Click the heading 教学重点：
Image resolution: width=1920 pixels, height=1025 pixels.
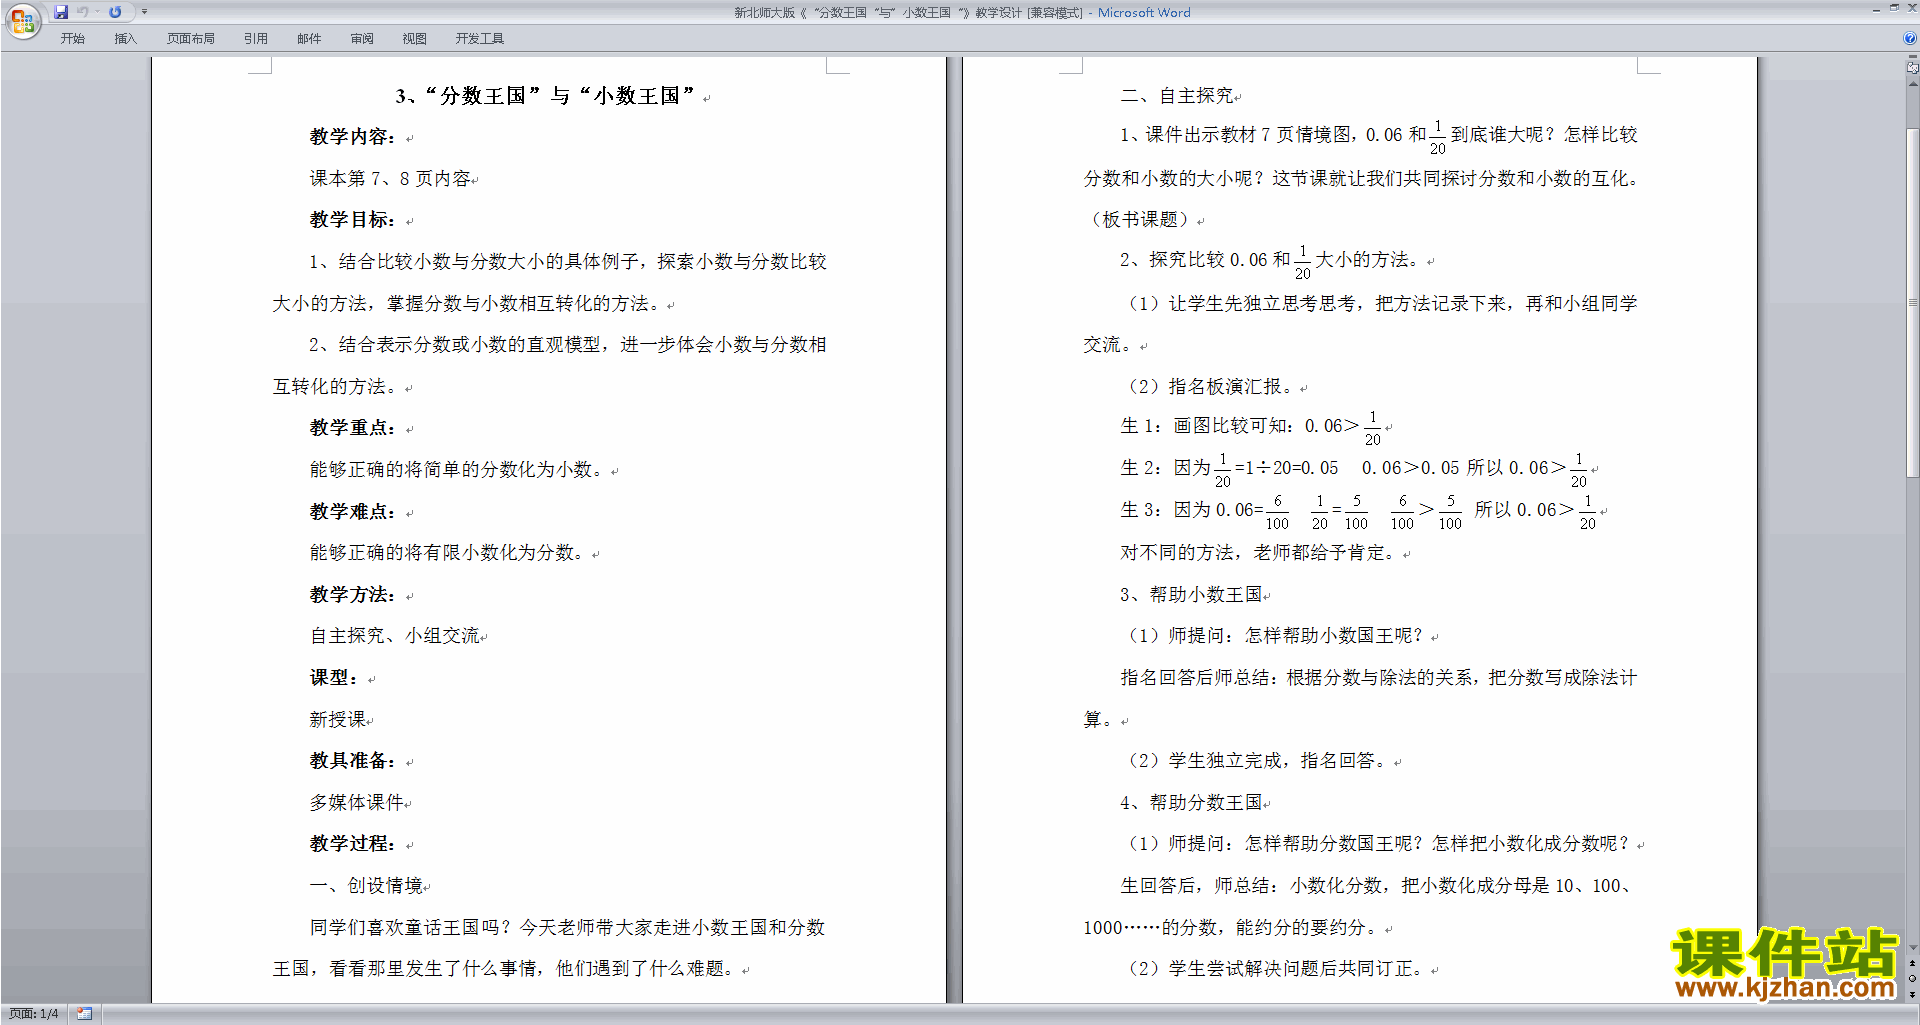[x=353, y=428]
